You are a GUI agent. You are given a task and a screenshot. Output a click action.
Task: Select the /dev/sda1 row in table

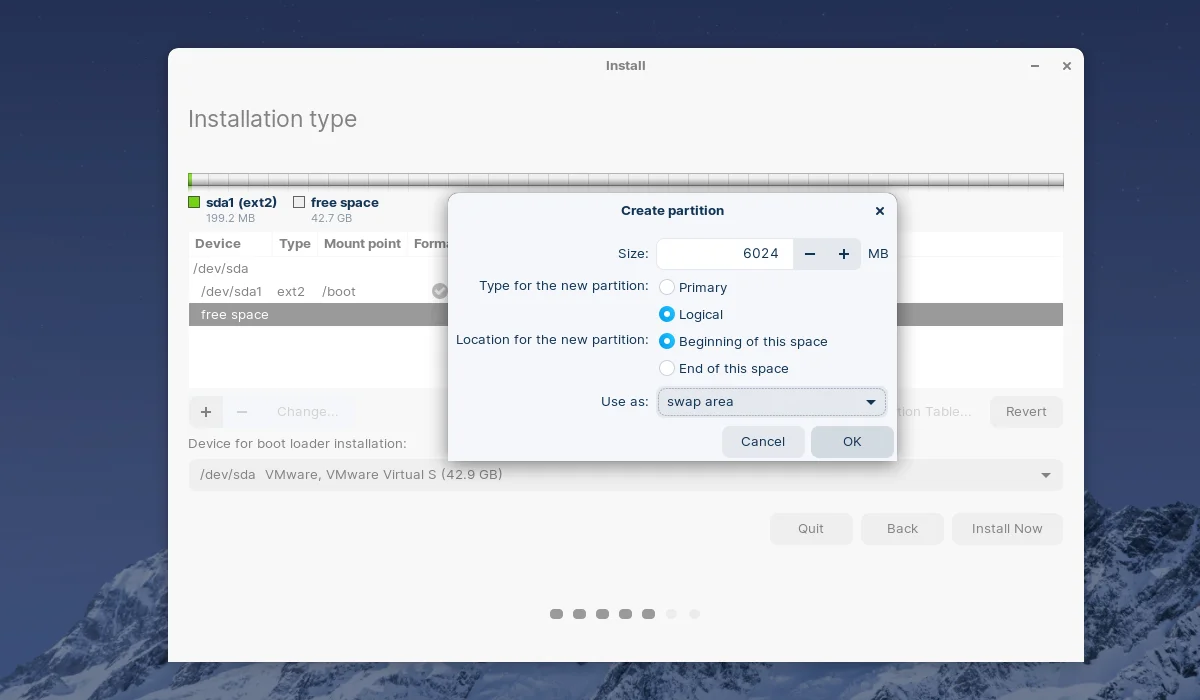300,292
